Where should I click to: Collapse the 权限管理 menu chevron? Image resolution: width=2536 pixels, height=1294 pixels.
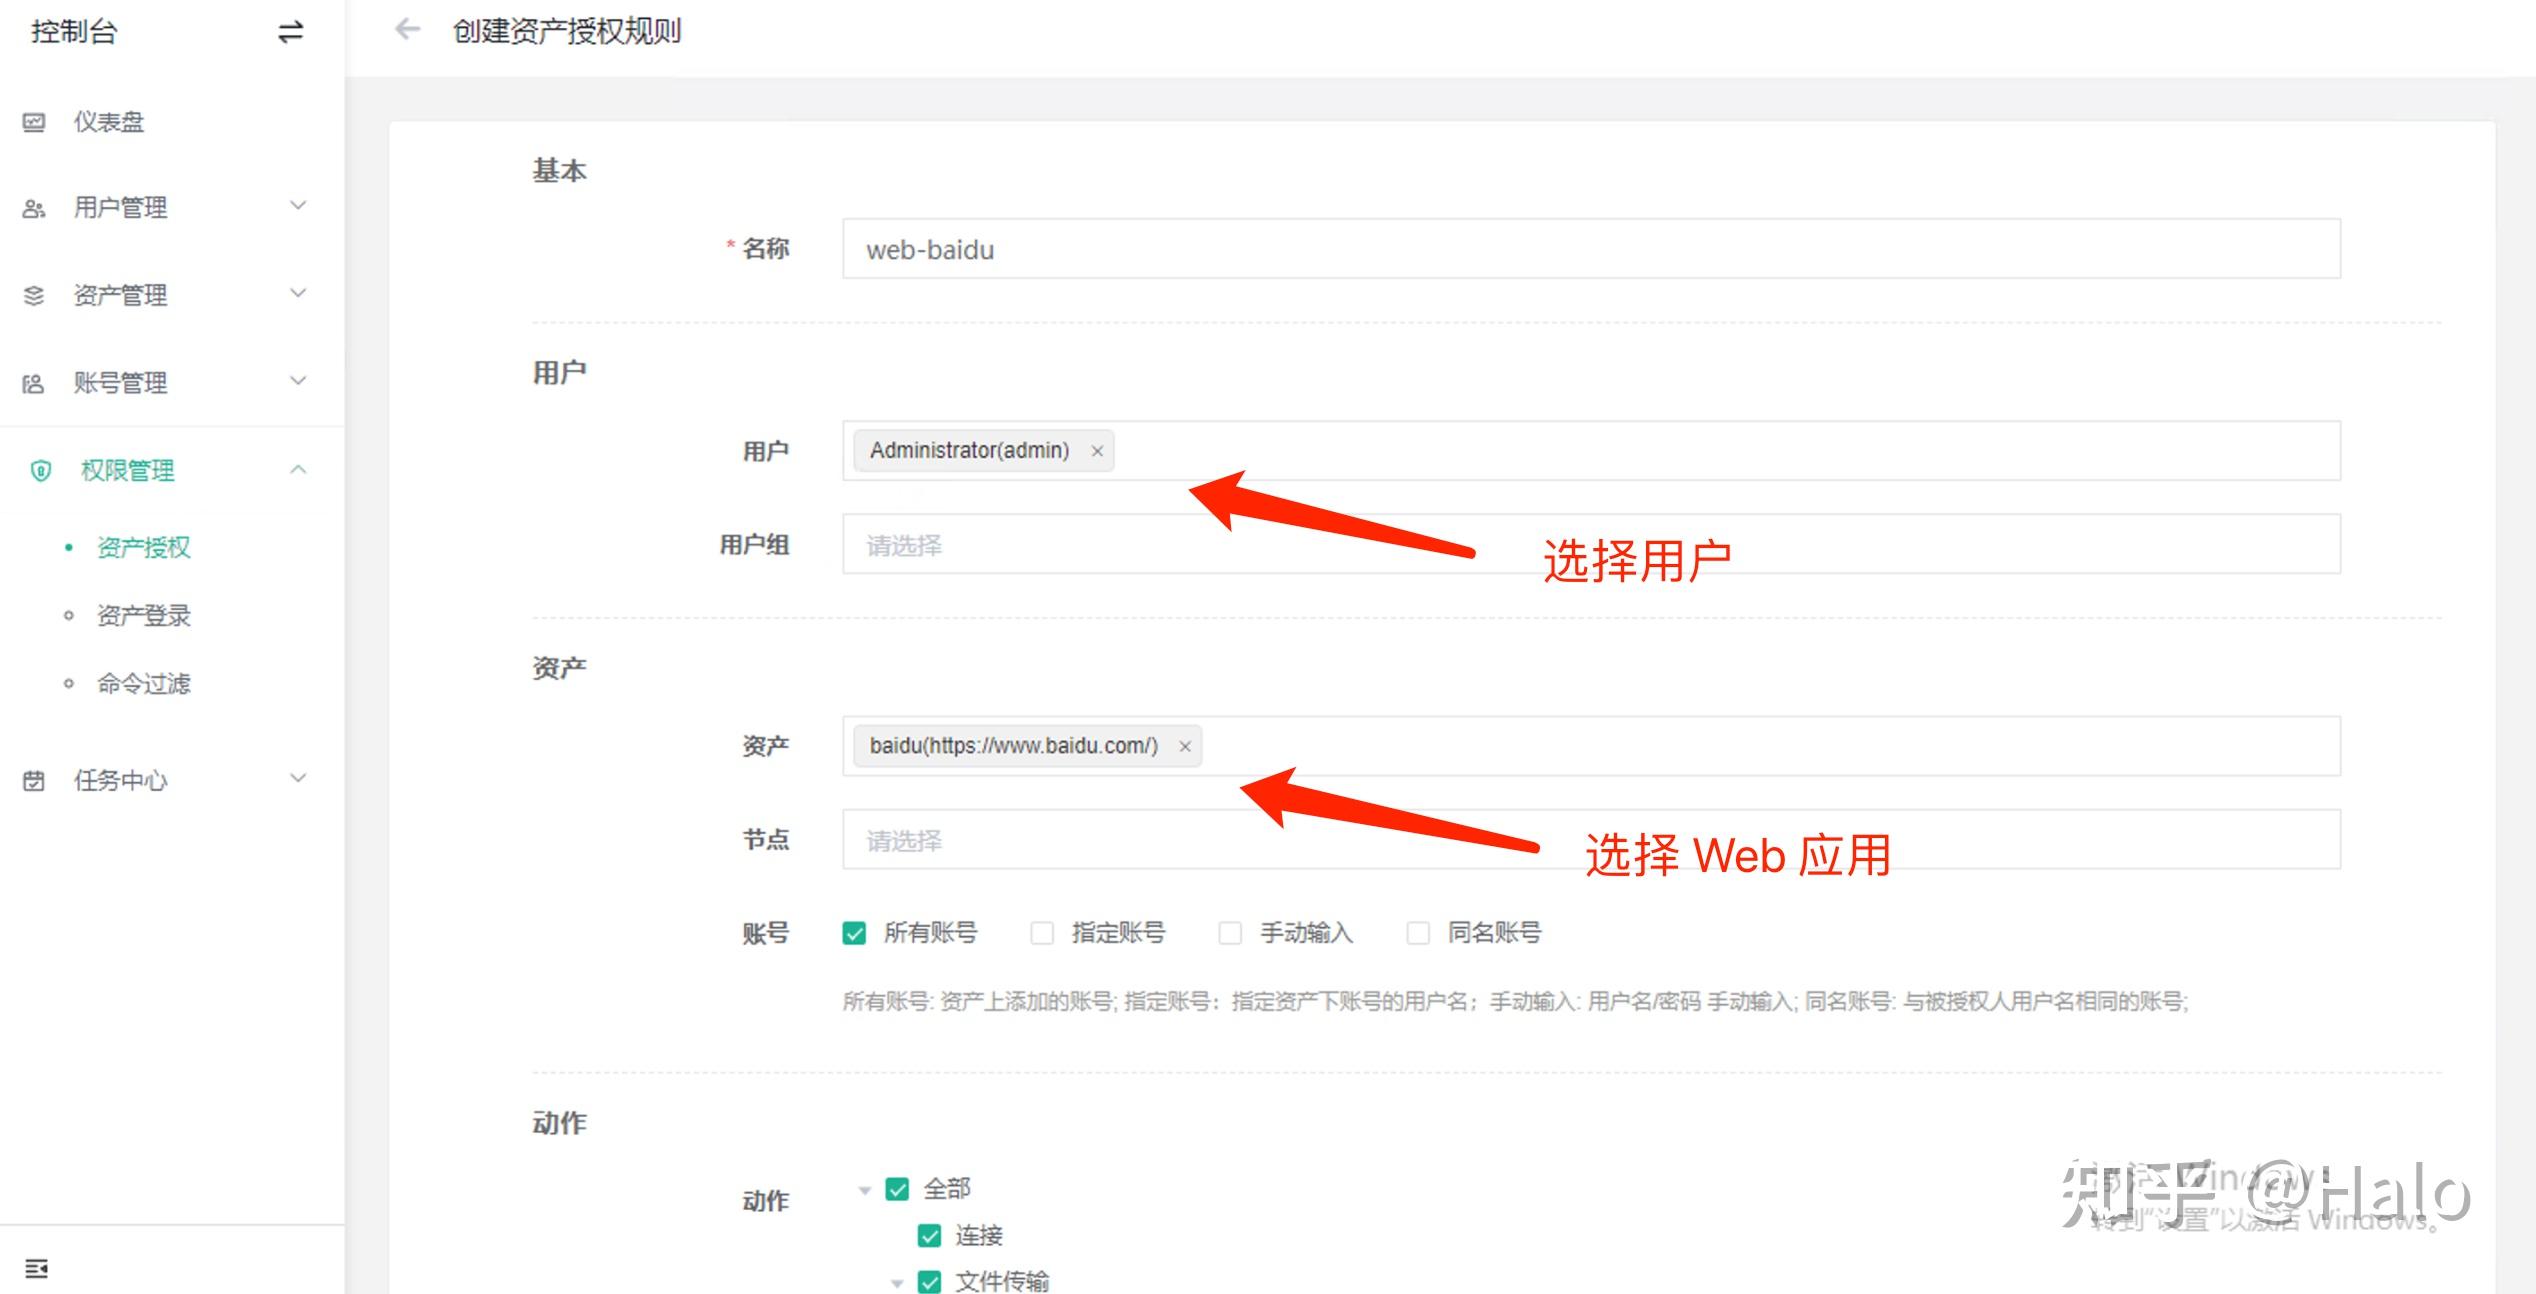tap(298, 469)
